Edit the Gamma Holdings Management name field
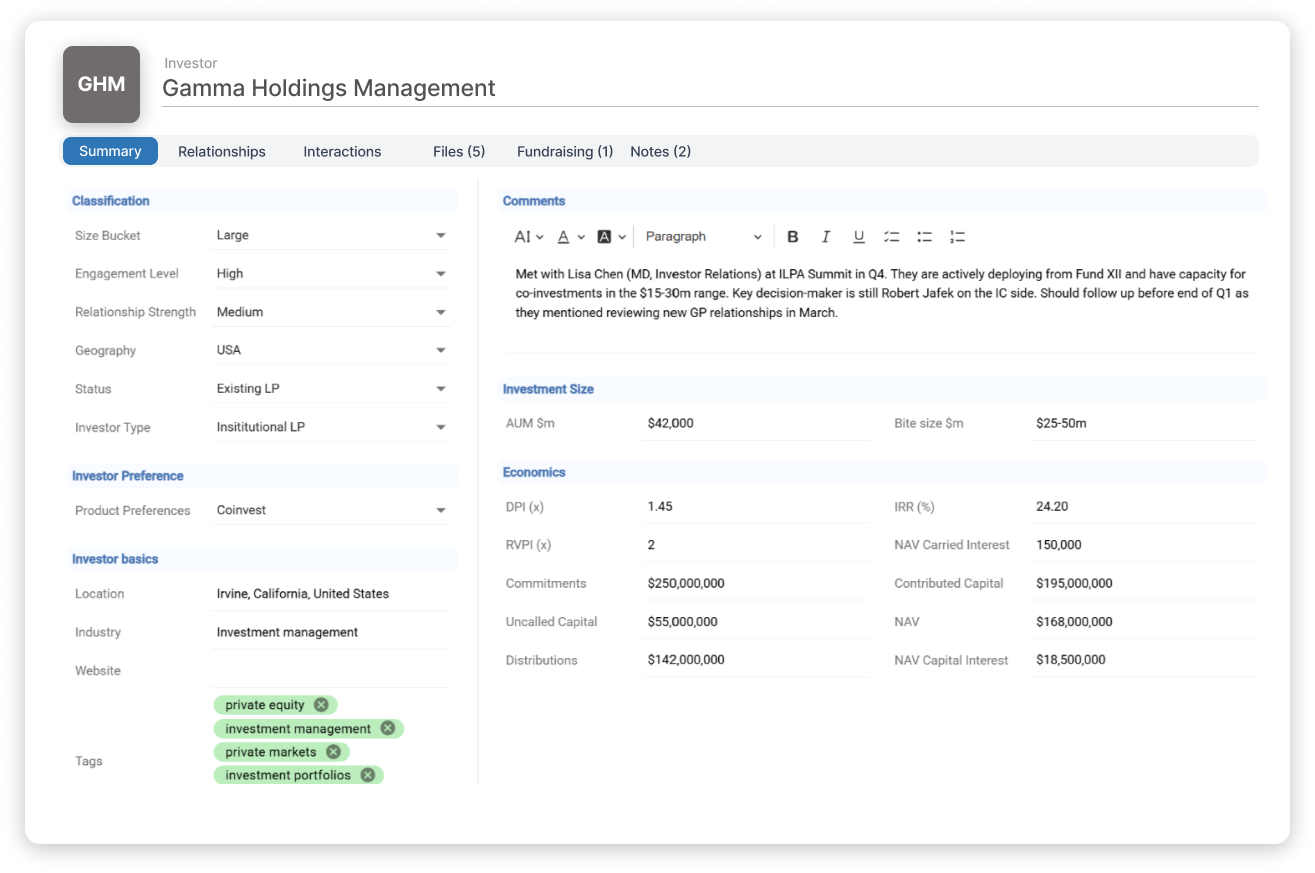This screenshot has height=873, width=1315. tap(710, 88)
